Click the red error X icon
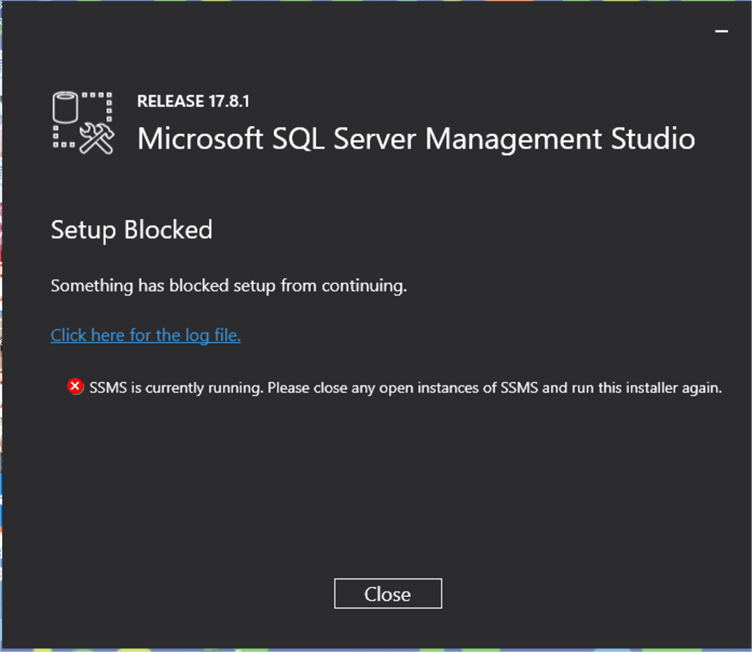The image size is (752, 652). (x=75, y=387)
